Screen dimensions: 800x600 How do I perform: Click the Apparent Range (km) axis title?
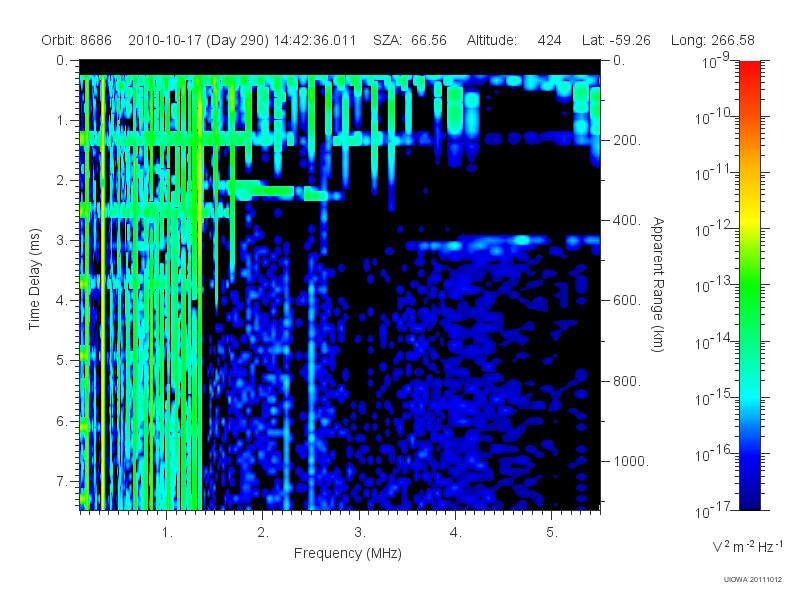point(658,284)
